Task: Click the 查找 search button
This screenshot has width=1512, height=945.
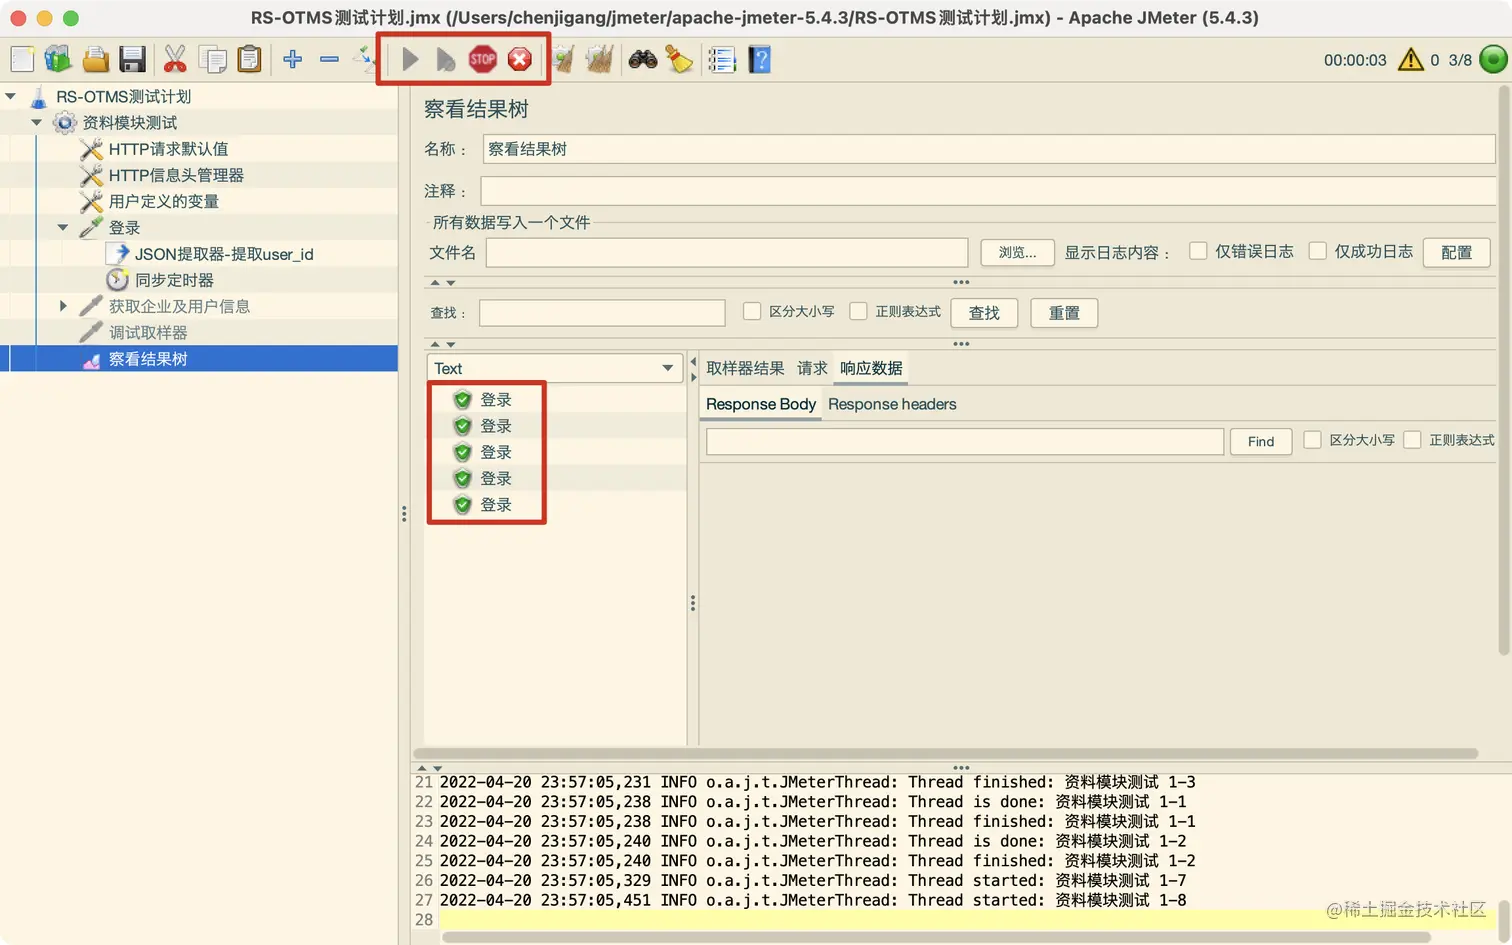Action: (984, 313)
